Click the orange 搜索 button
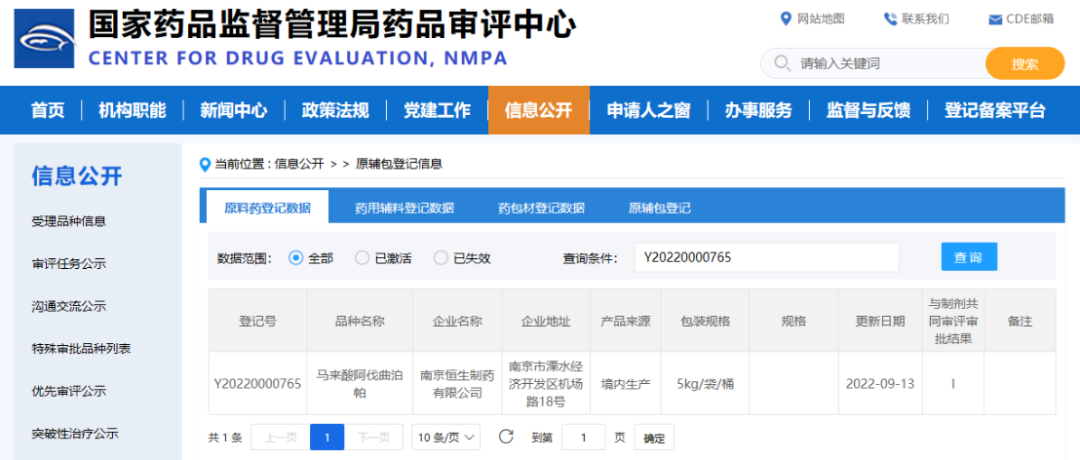Viewport: 1080px width, 460px height. click(x=1024, y=64)
